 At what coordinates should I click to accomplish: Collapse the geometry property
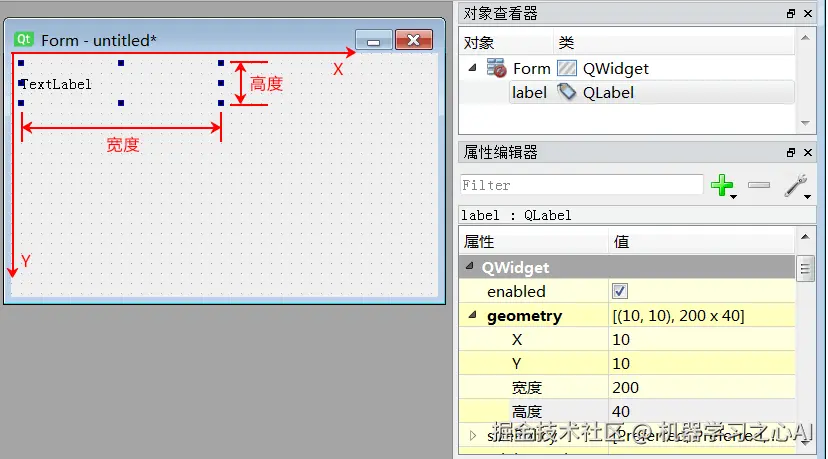point(473,315)
